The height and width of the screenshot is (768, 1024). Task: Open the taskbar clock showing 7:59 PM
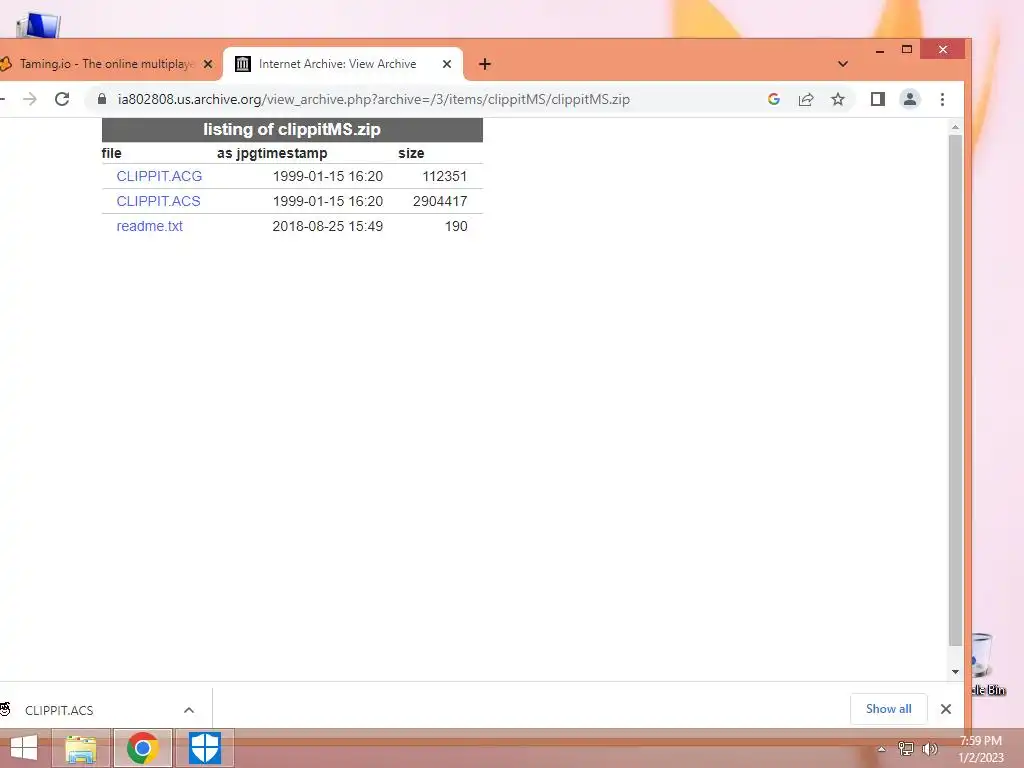(x=981, y=749)
